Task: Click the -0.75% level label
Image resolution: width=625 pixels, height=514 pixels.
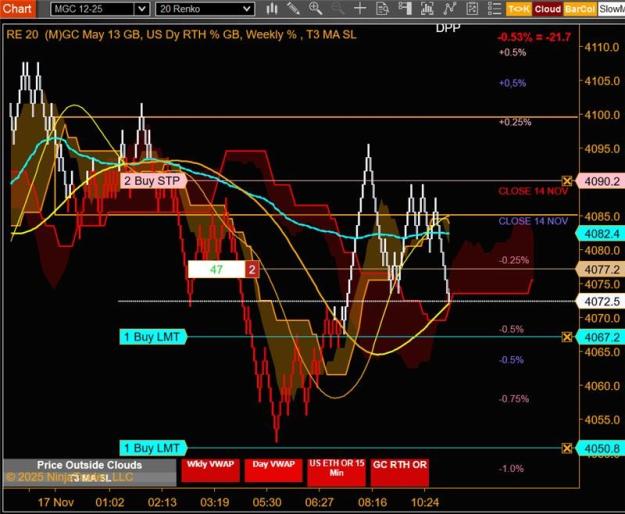Action: coord(514,399)
